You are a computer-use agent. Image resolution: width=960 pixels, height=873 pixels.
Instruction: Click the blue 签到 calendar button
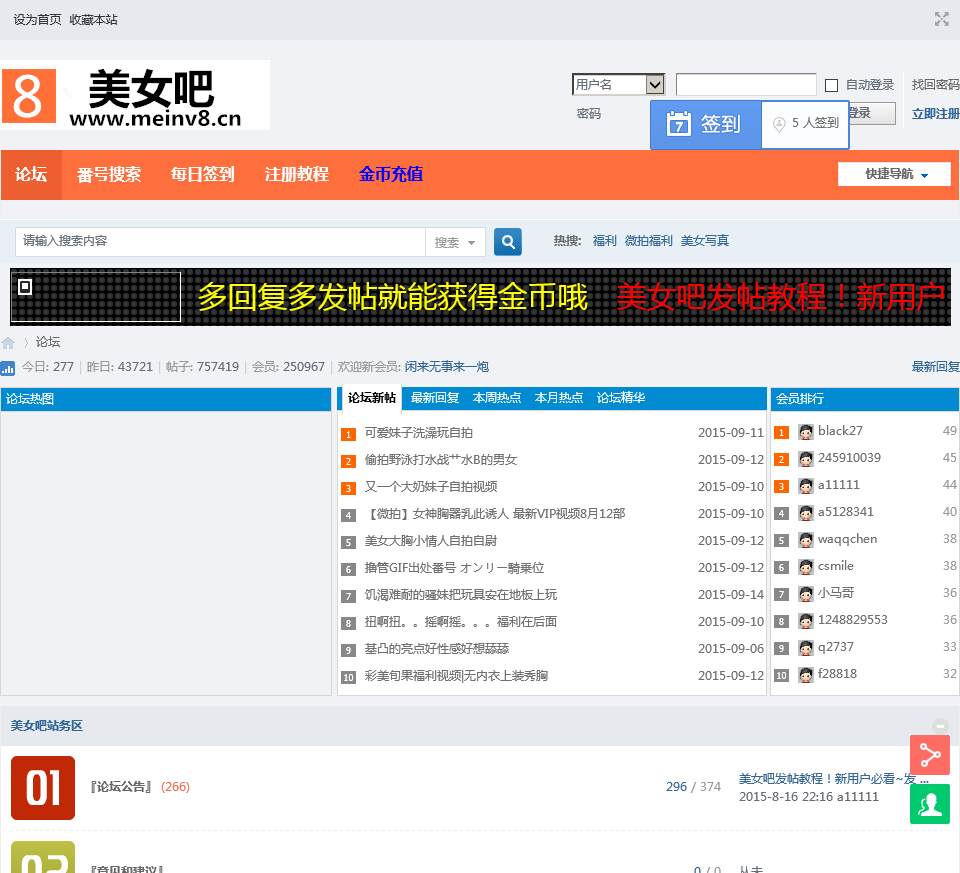706,124
